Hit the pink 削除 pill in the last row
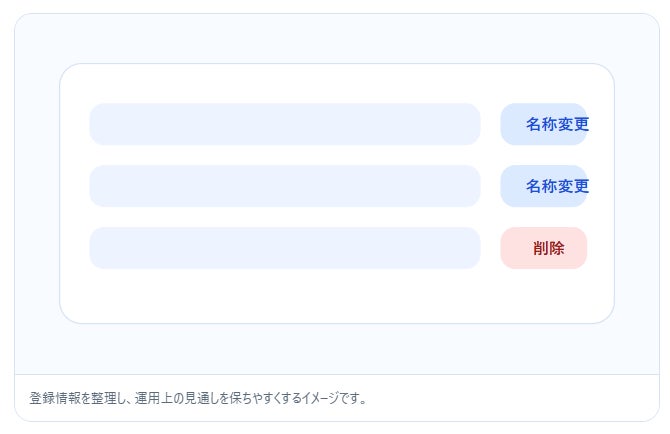670x434 pixels. [x=544, y=248]
